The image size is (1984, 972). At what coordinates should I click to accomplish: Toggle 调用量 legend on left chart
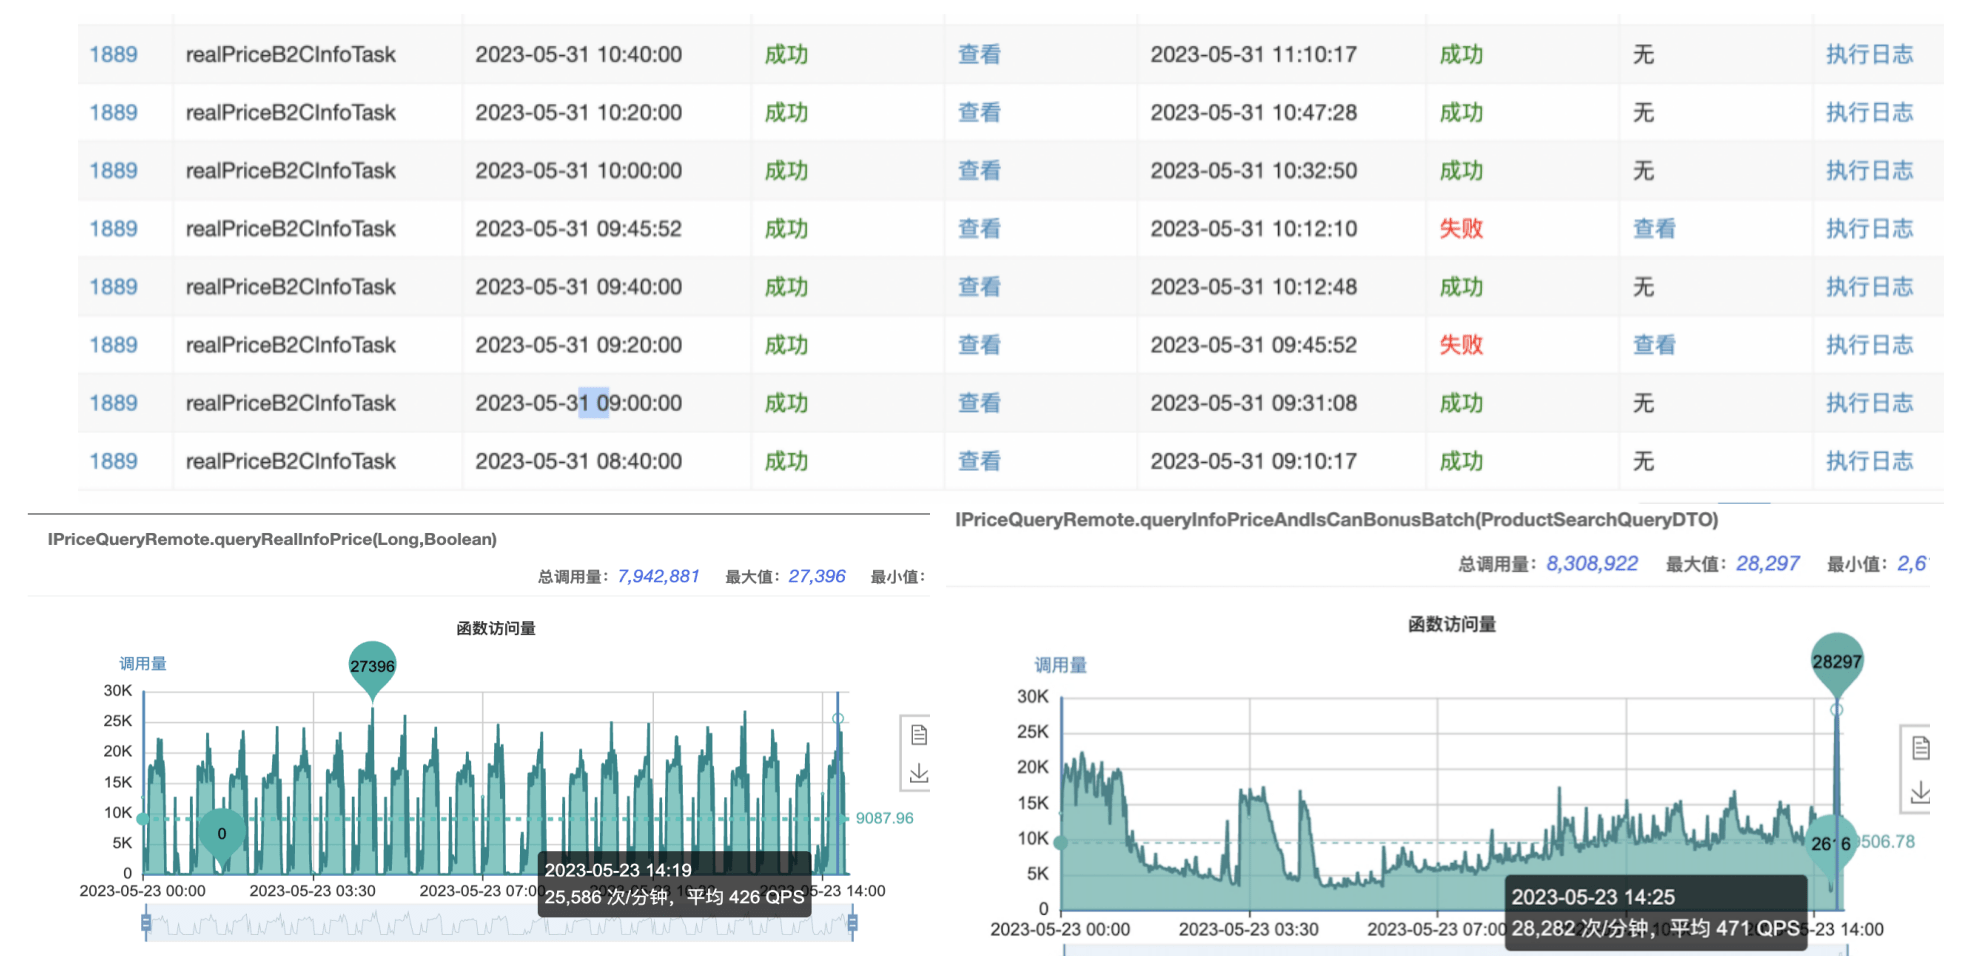(x=143, y=663)
